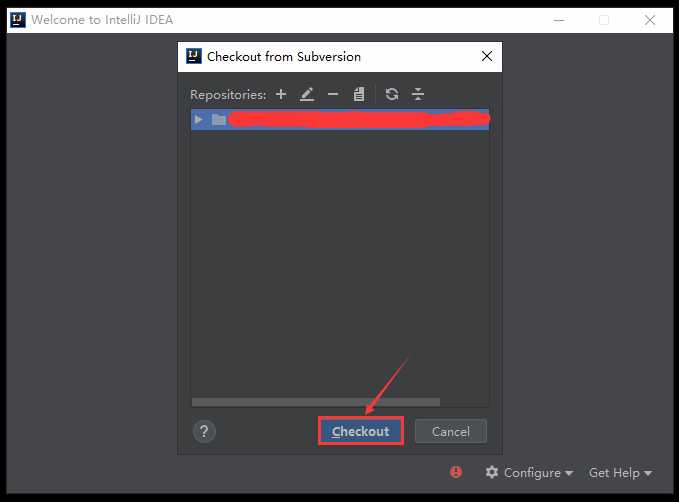Open help with the question mark button
Viewport: 679px width, 502px height.
tap(204, 431)
